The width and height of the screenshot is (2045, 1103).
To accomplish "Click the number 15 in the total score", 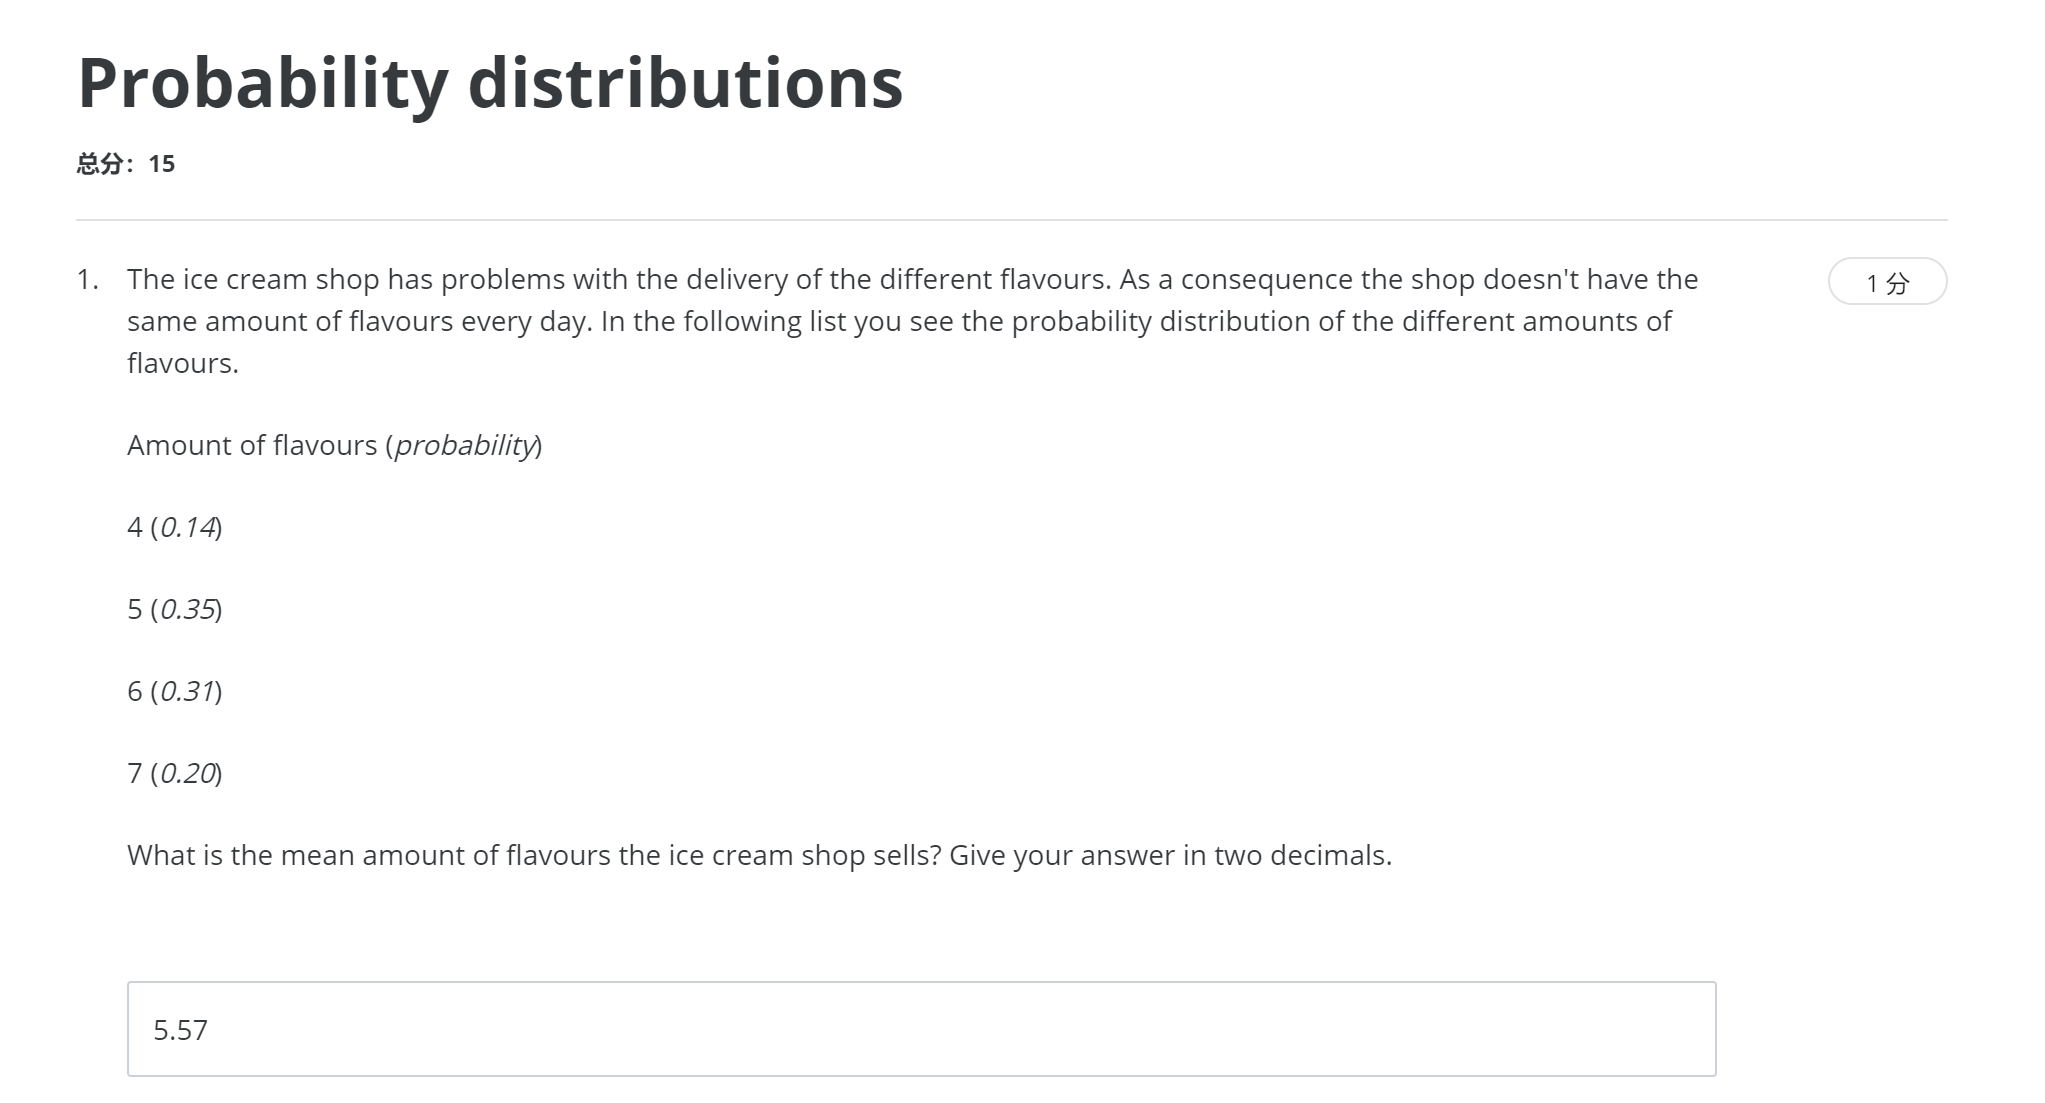I will click(x=162, y=164).
